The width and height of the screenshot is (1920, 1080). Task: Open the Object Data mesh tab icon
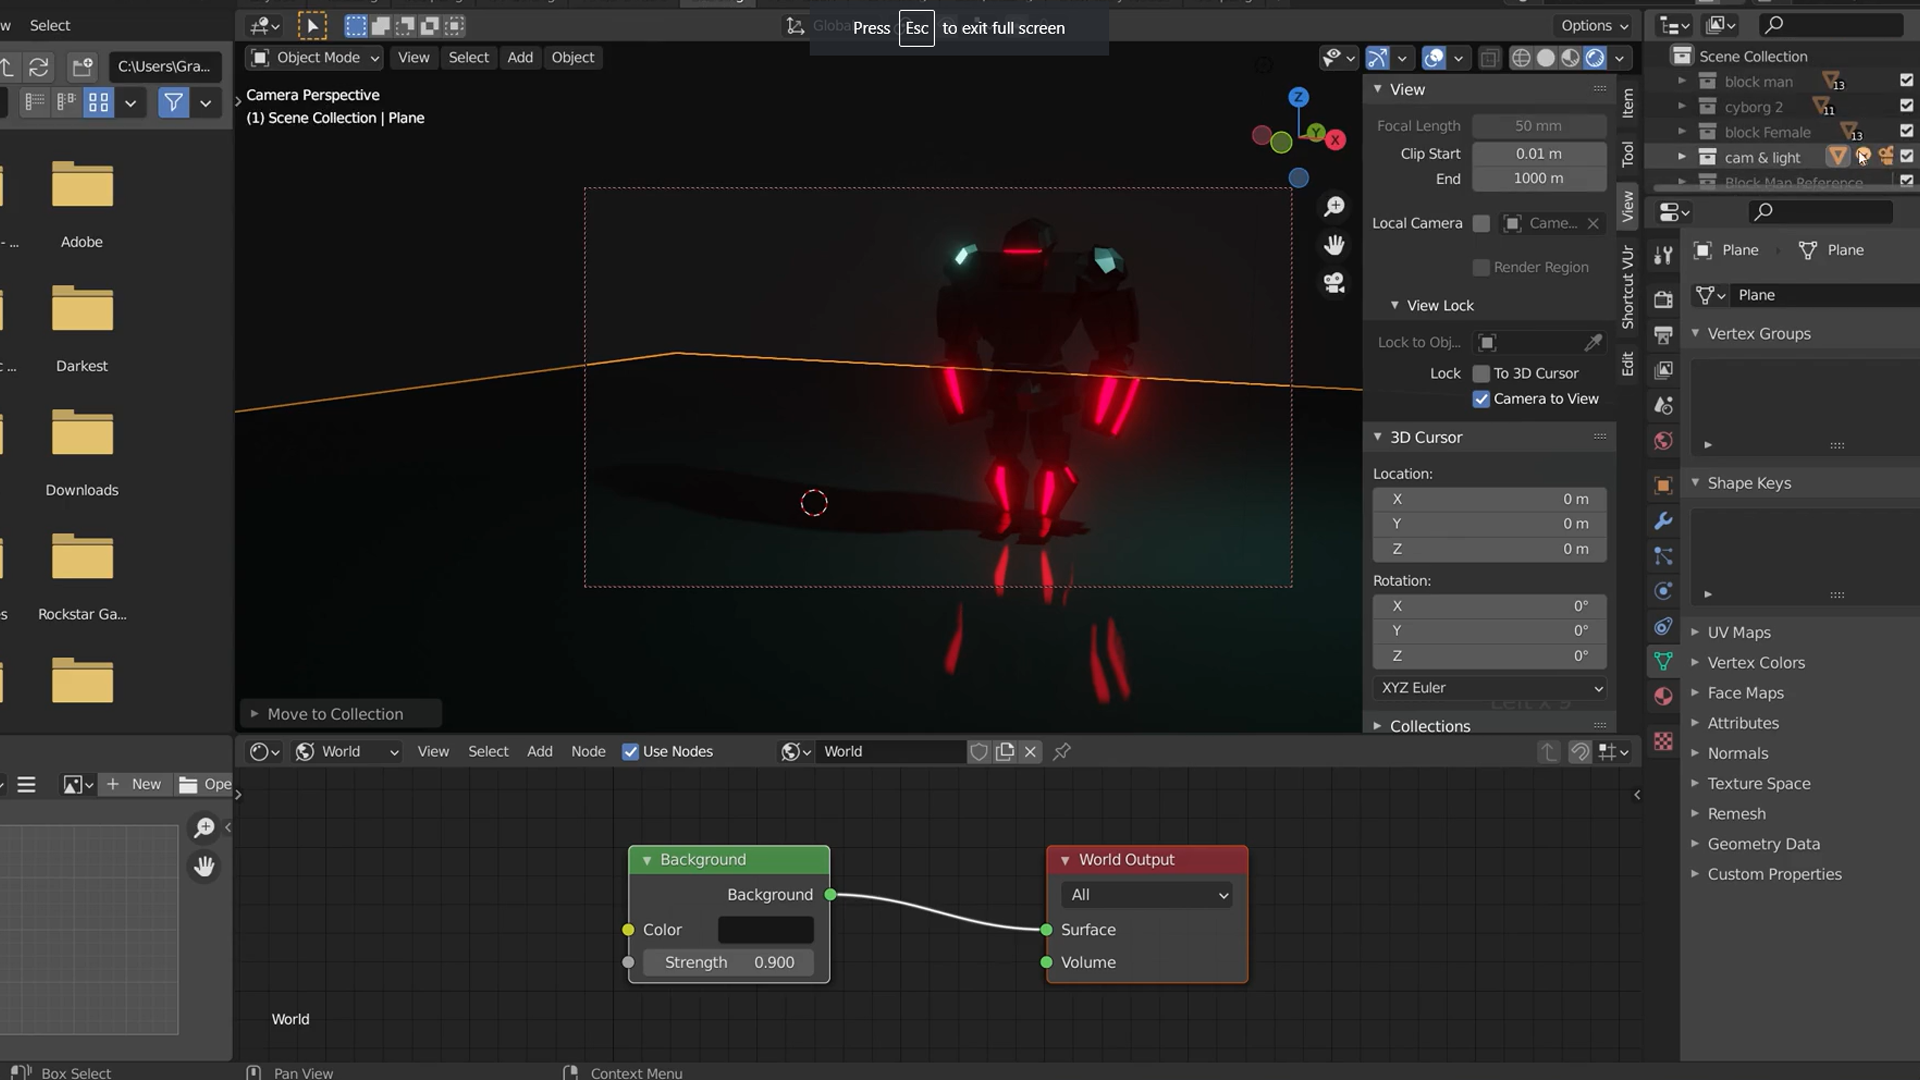click(1663, 662)
